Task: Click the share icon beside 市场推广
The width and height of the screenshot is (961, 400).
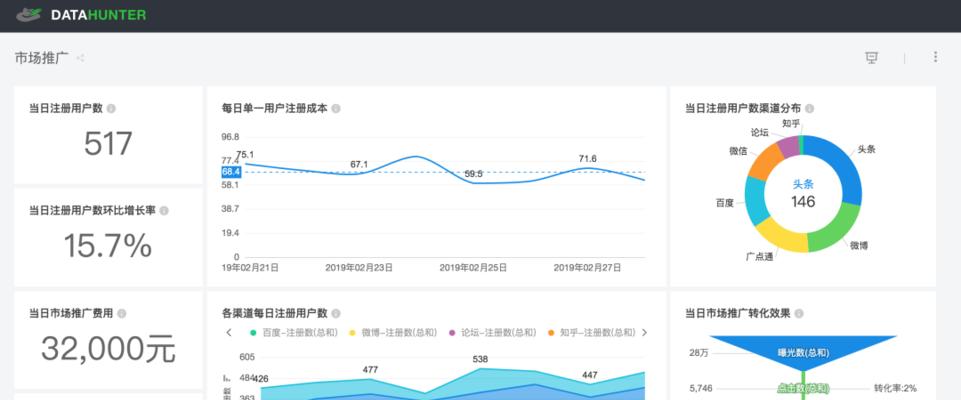Action: [x=80, y=58]
